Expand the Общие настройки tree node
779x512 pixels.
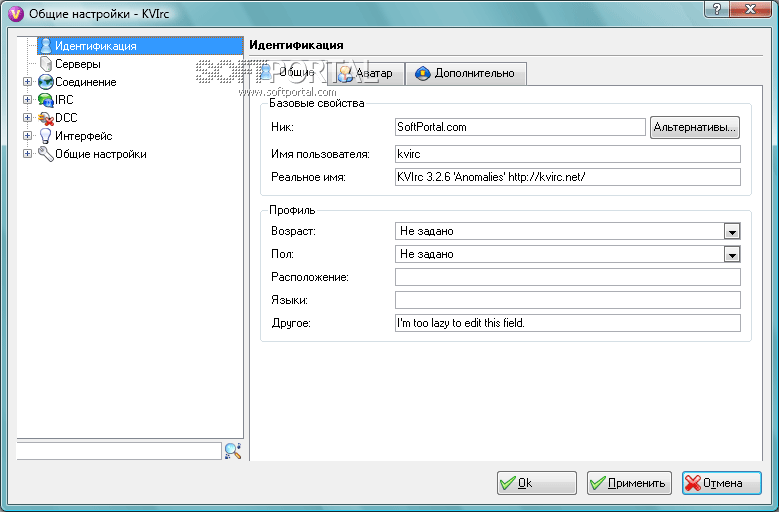(x=27, y=154)
